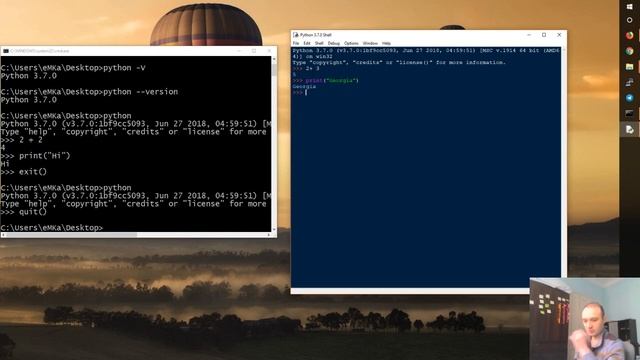
Task: Click the "python --version" command line
Action: [89, 92]
